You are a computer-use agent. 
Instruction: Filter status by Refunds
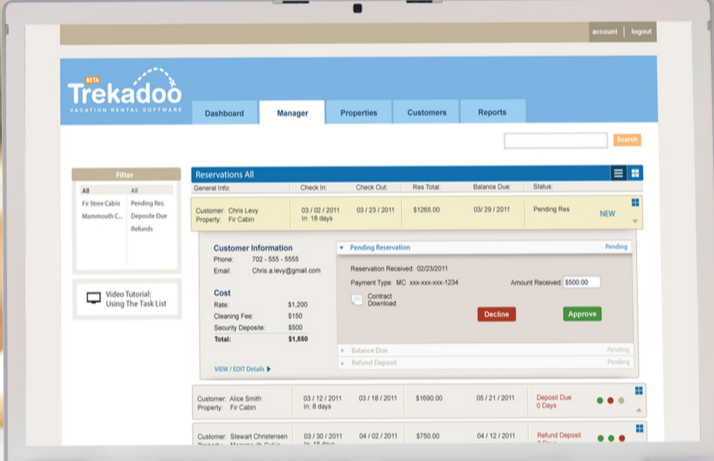142,229
